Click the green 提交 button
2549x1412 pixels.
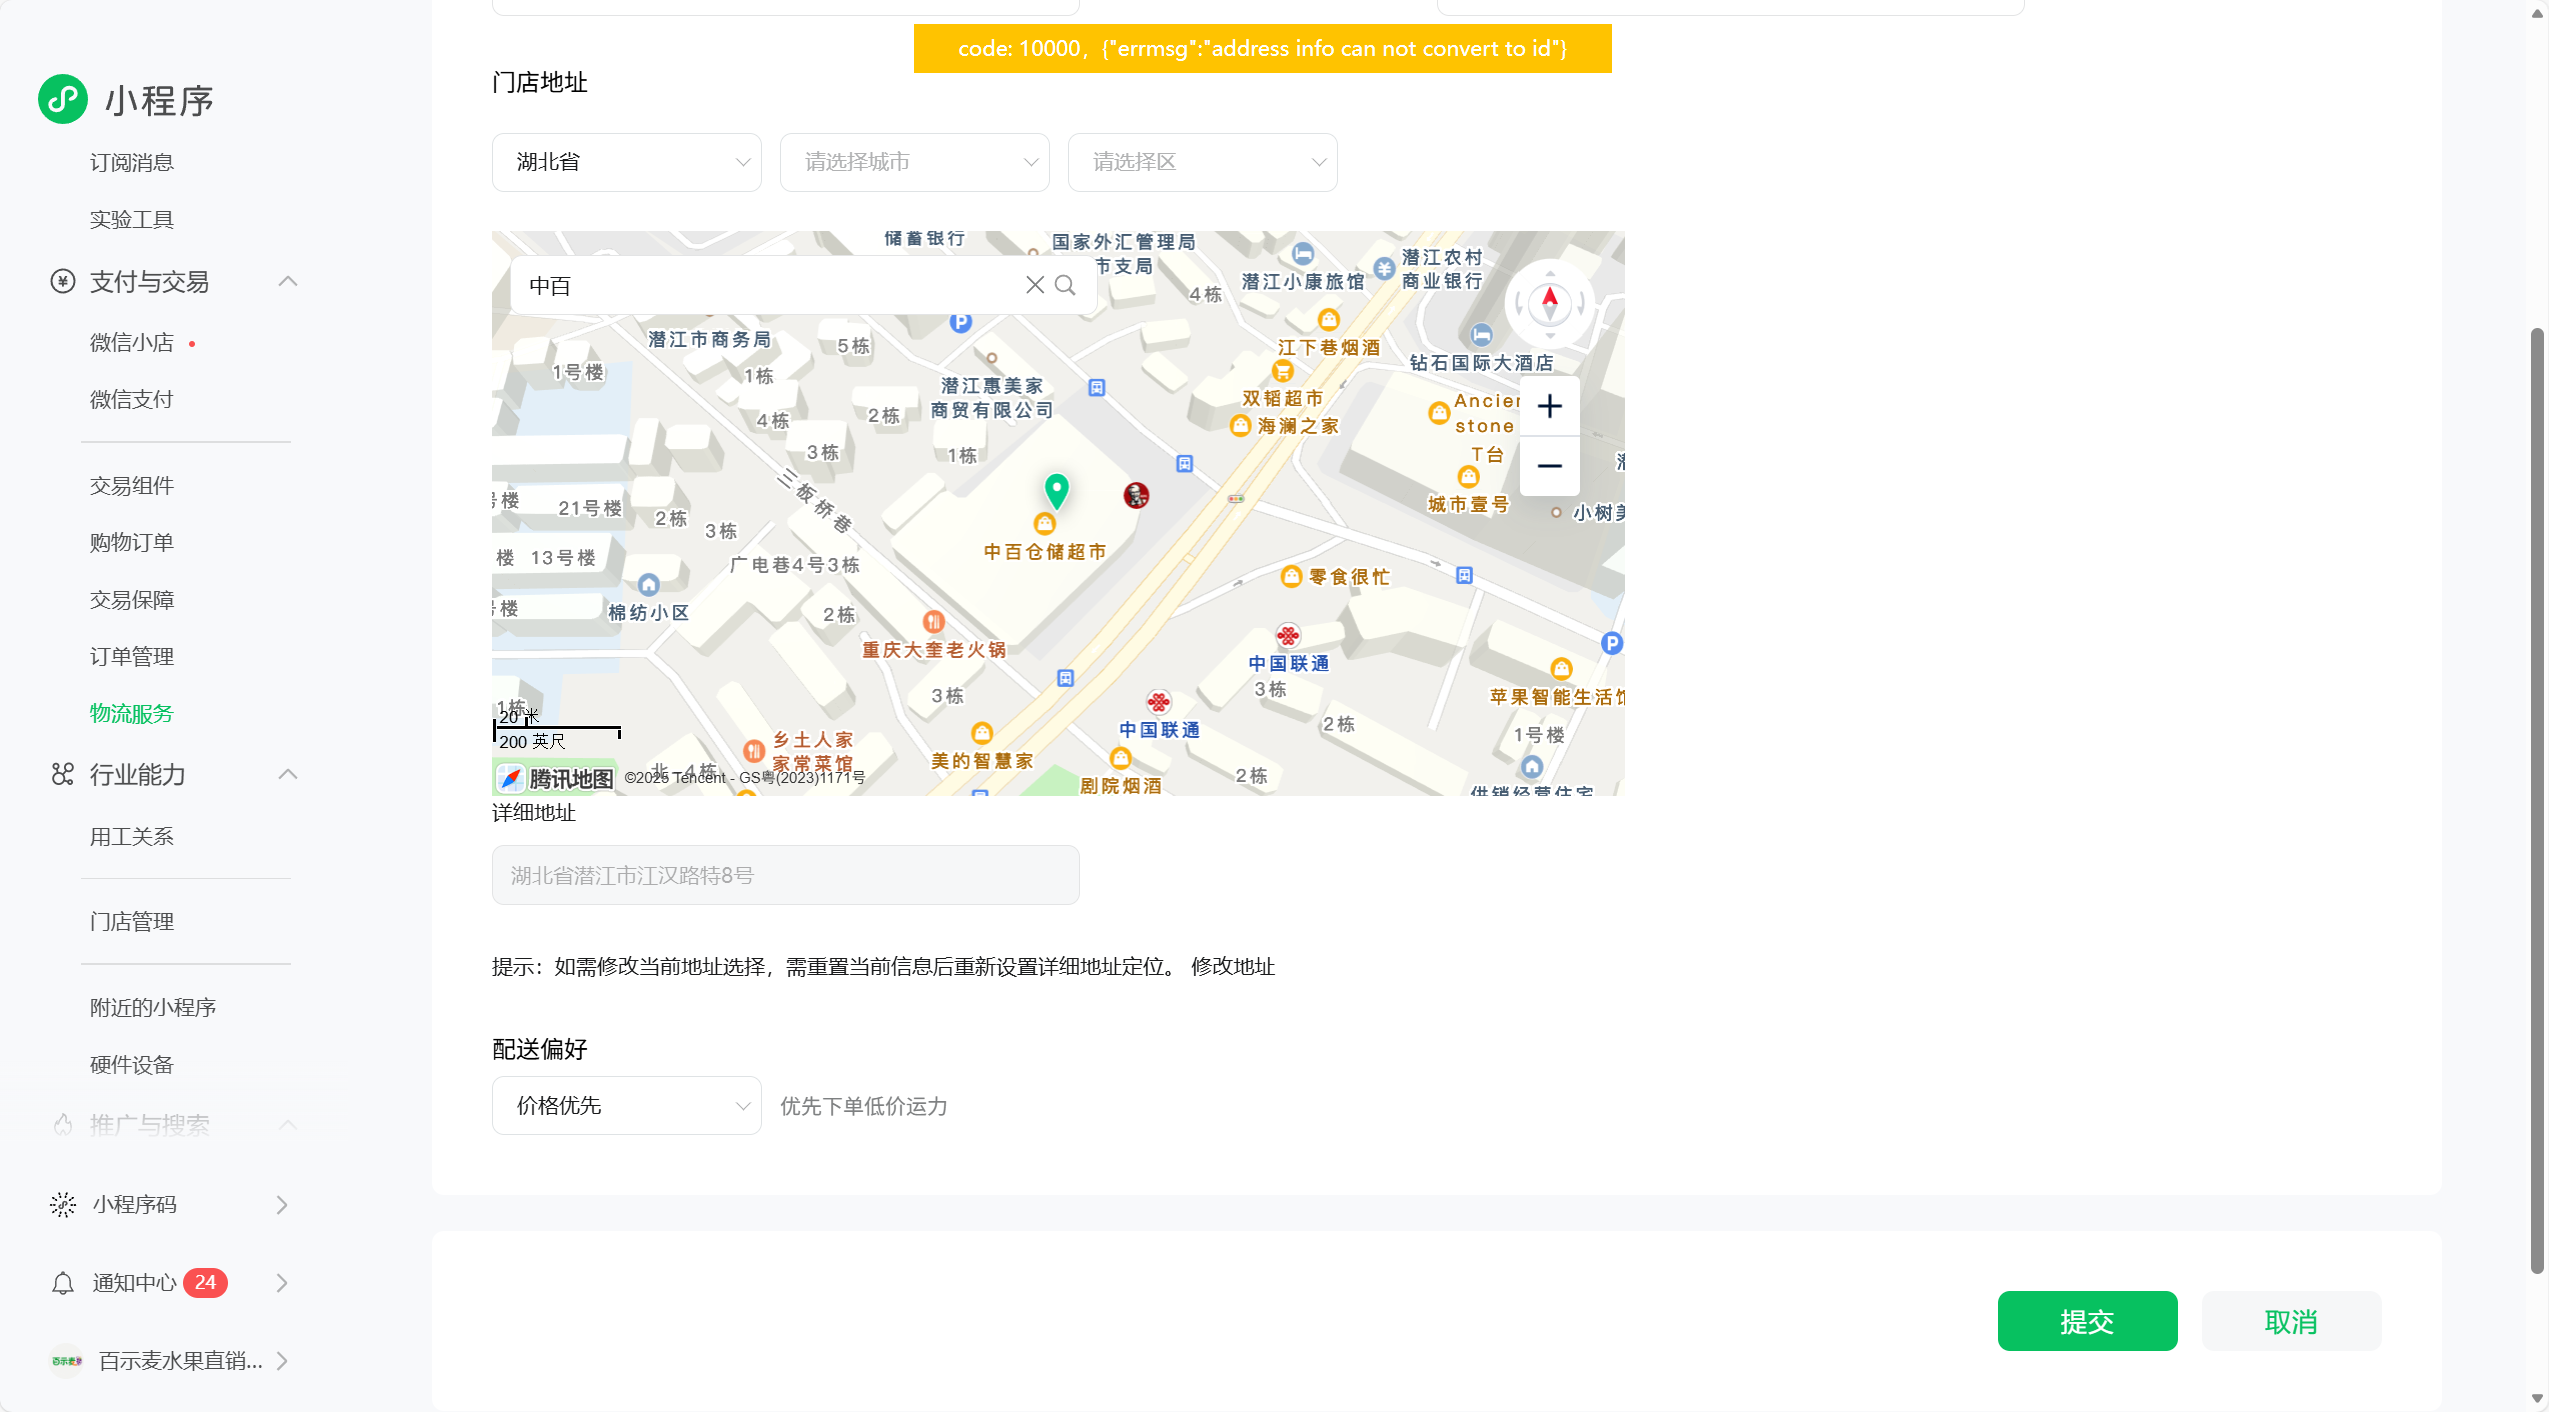point(2087,1321)
